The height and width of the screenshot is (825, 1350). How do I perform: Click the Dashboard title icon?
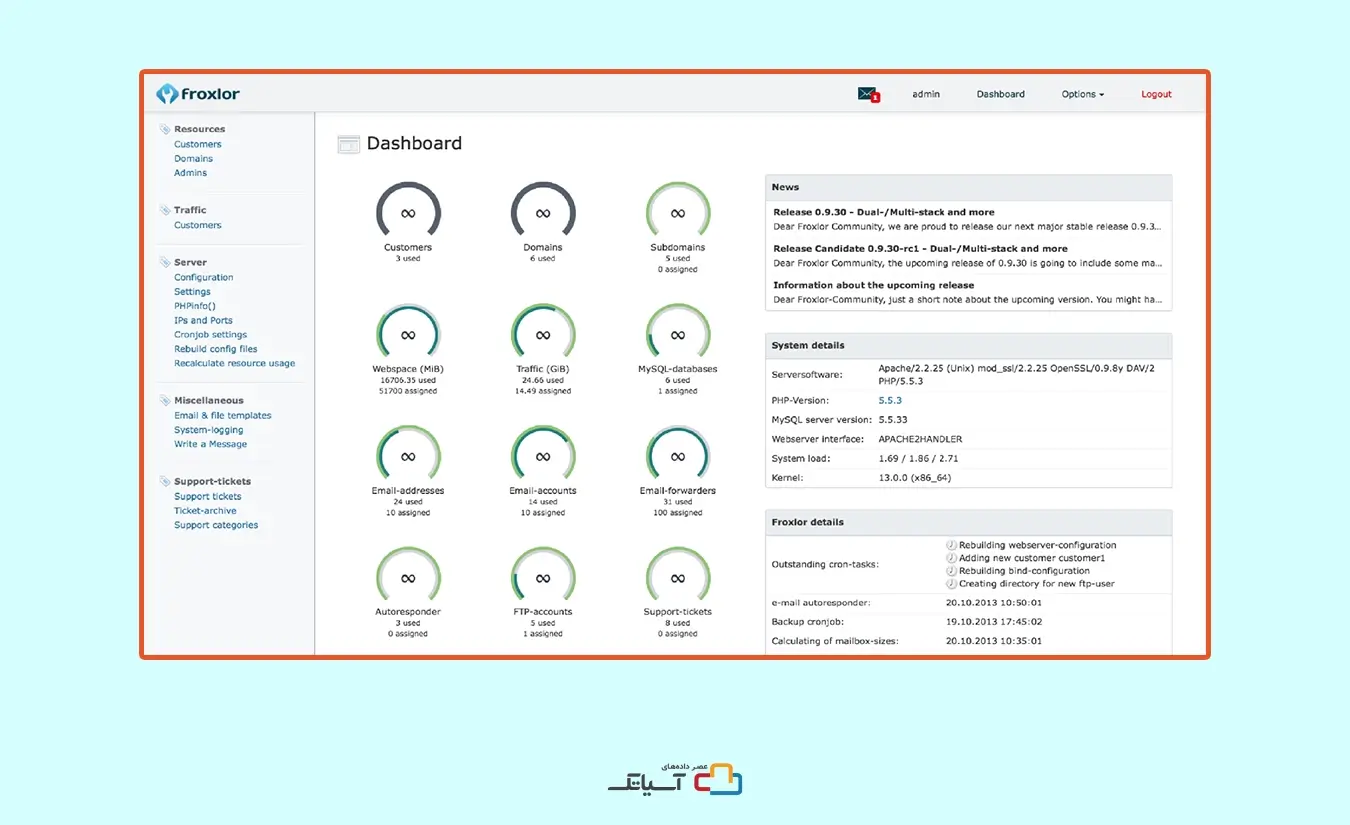click(x=348, y=144)
